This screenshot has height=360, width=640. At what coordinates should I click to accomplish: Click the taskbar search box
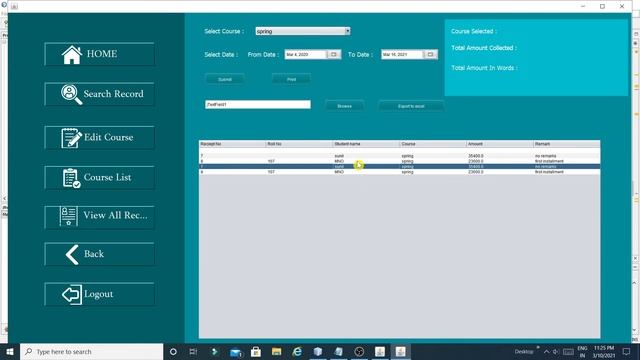pos(91,351)
